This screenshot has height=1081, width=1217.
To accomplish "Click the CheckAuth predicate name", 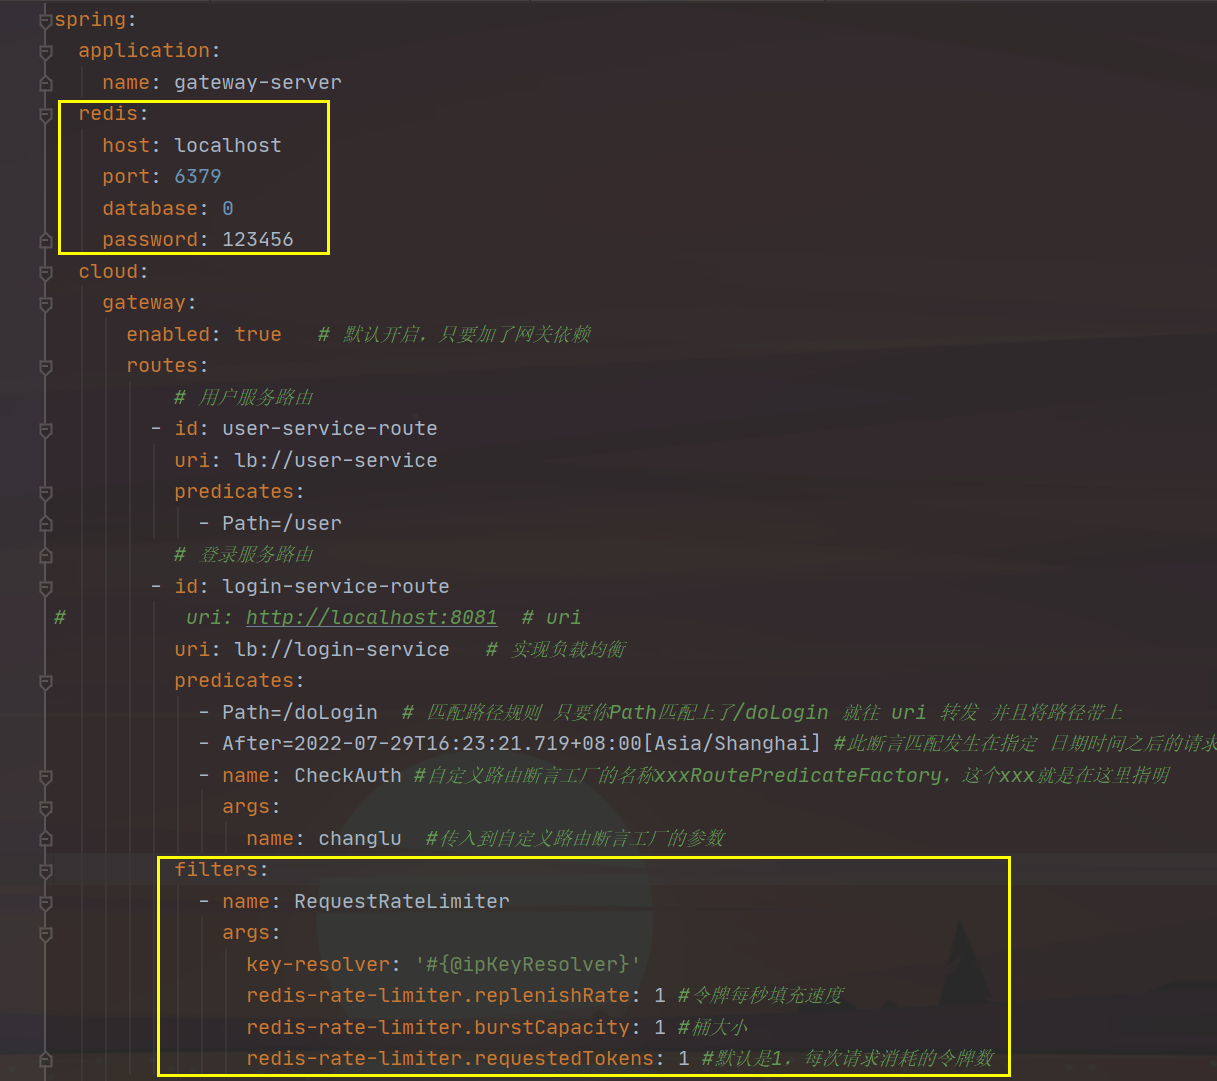I will (x=348, y=775).
